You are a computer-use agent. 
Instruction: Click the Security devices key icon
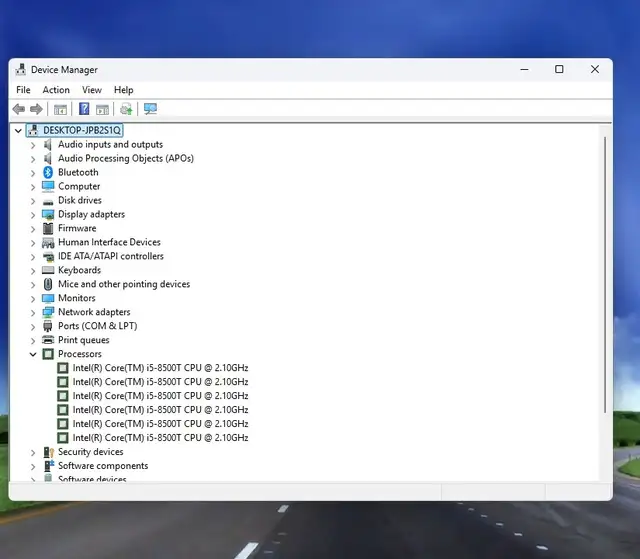(x=49, y=452)
